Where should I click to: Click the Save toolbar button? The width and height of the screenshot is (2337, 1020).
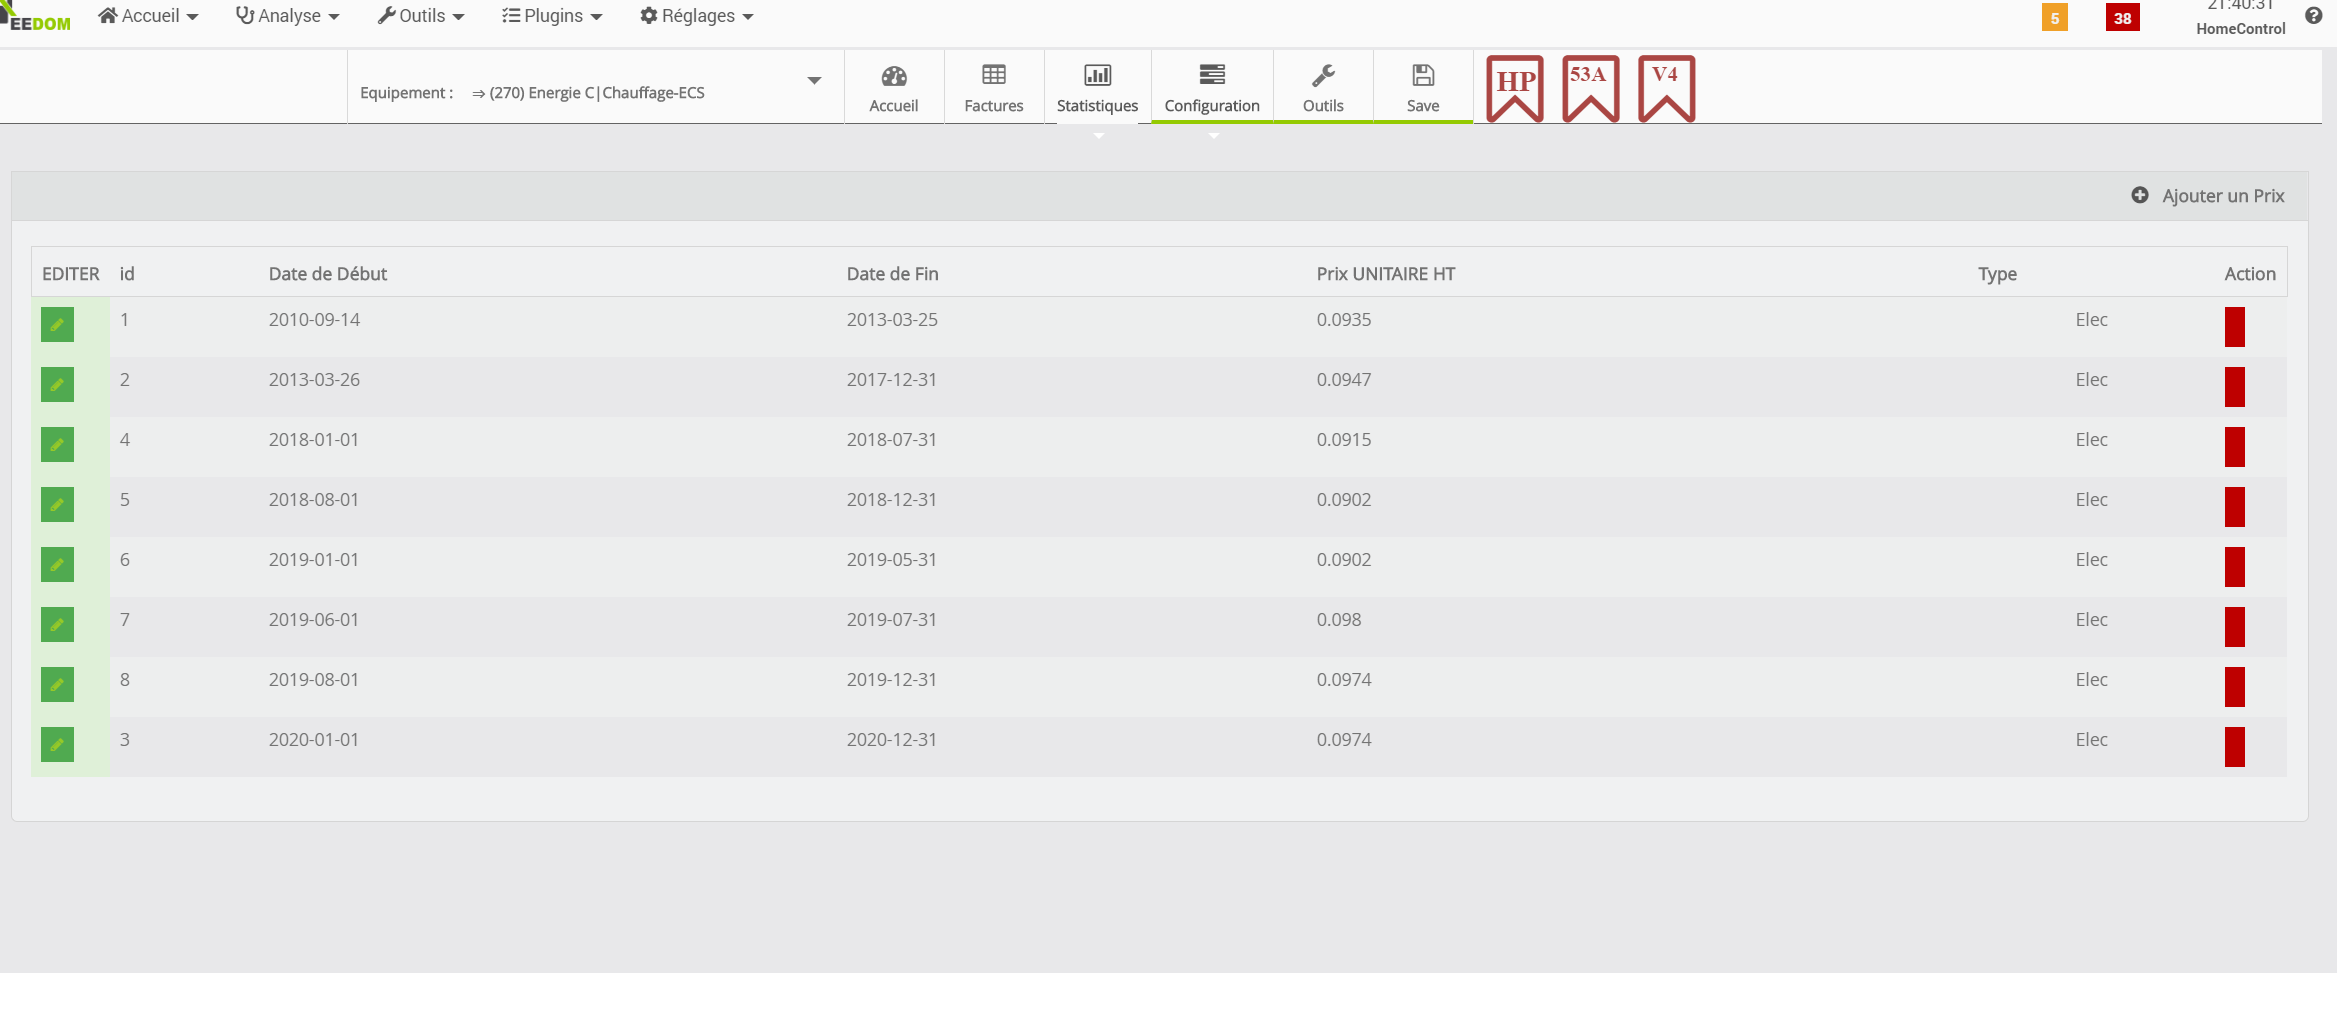point(1422,88)
